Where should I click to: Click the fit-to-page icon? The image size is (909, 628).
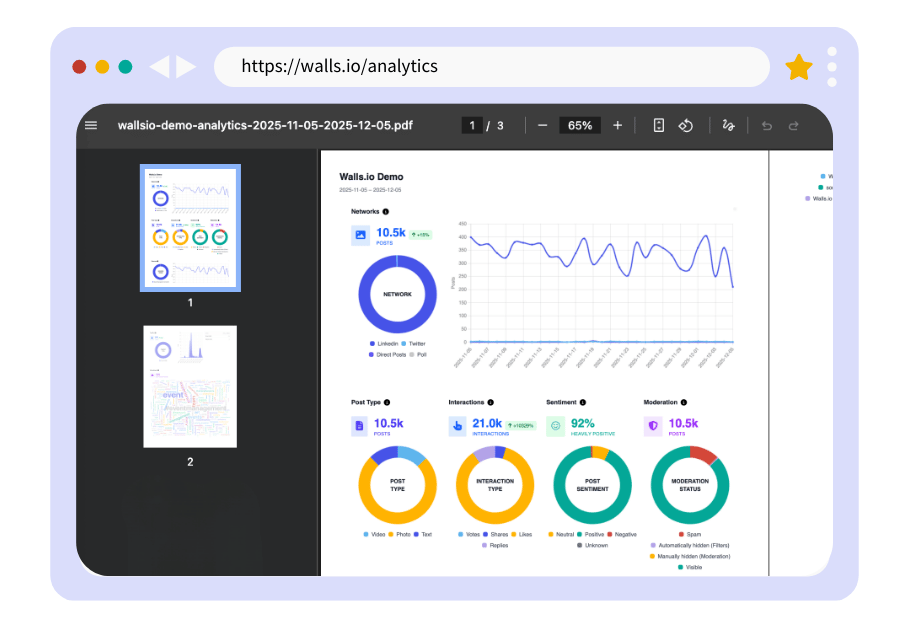coord(658,125)
